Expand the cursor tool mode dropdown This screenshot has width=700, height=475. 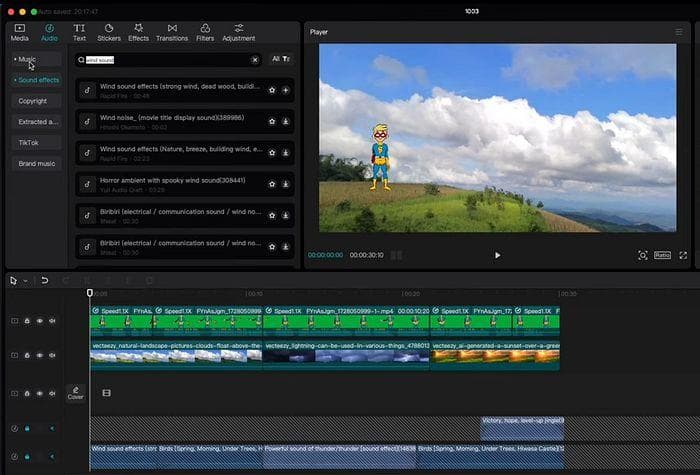point(25,281)
